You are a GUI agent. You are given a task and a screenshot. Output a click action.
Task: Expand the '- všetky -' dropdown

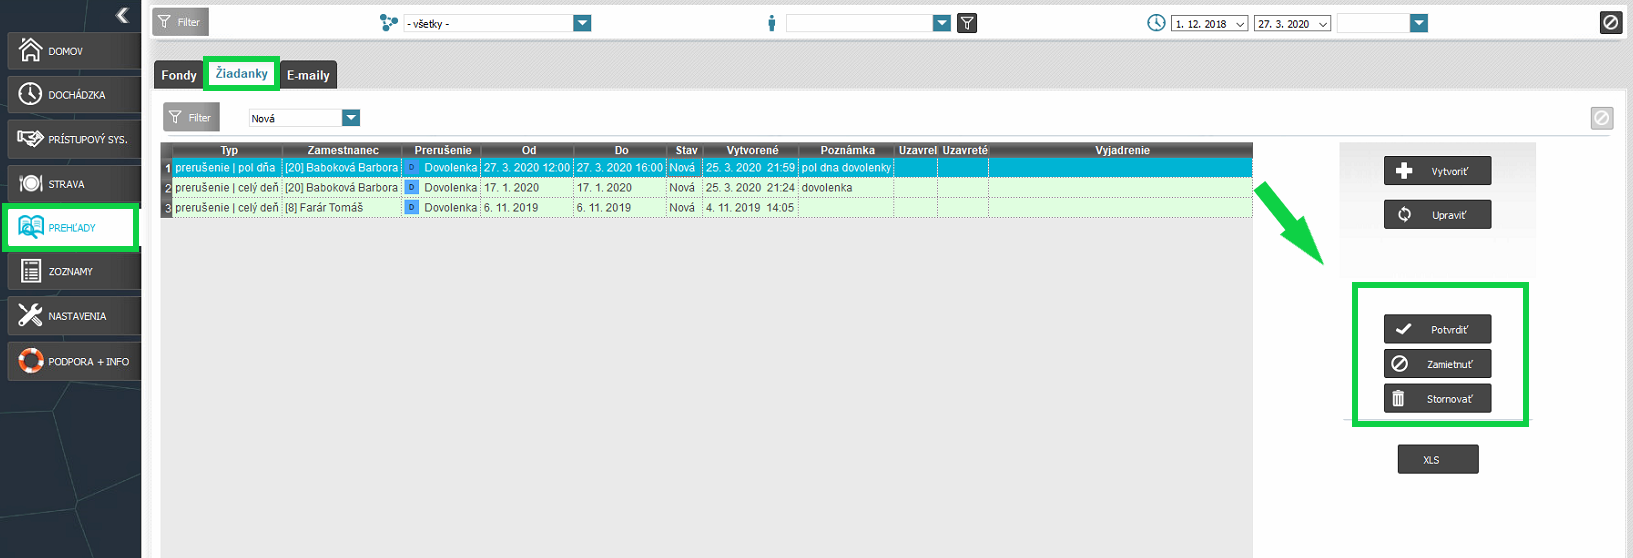582,23
